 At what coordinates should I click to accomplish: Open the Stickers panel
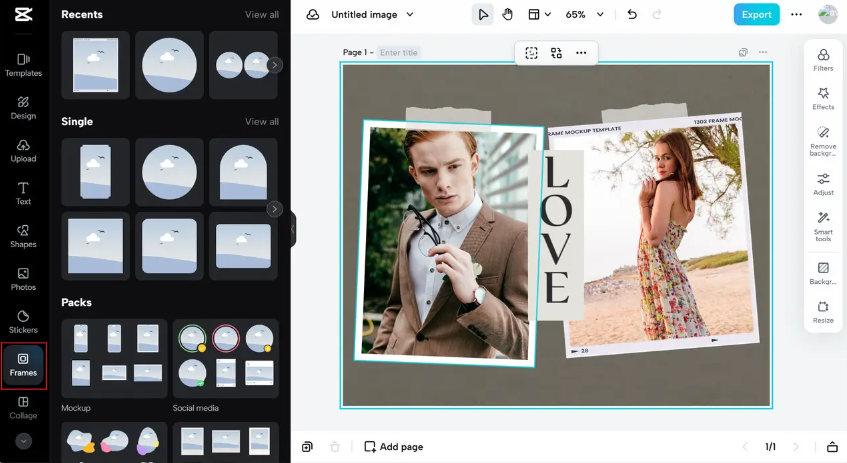(x=23, y=322)
